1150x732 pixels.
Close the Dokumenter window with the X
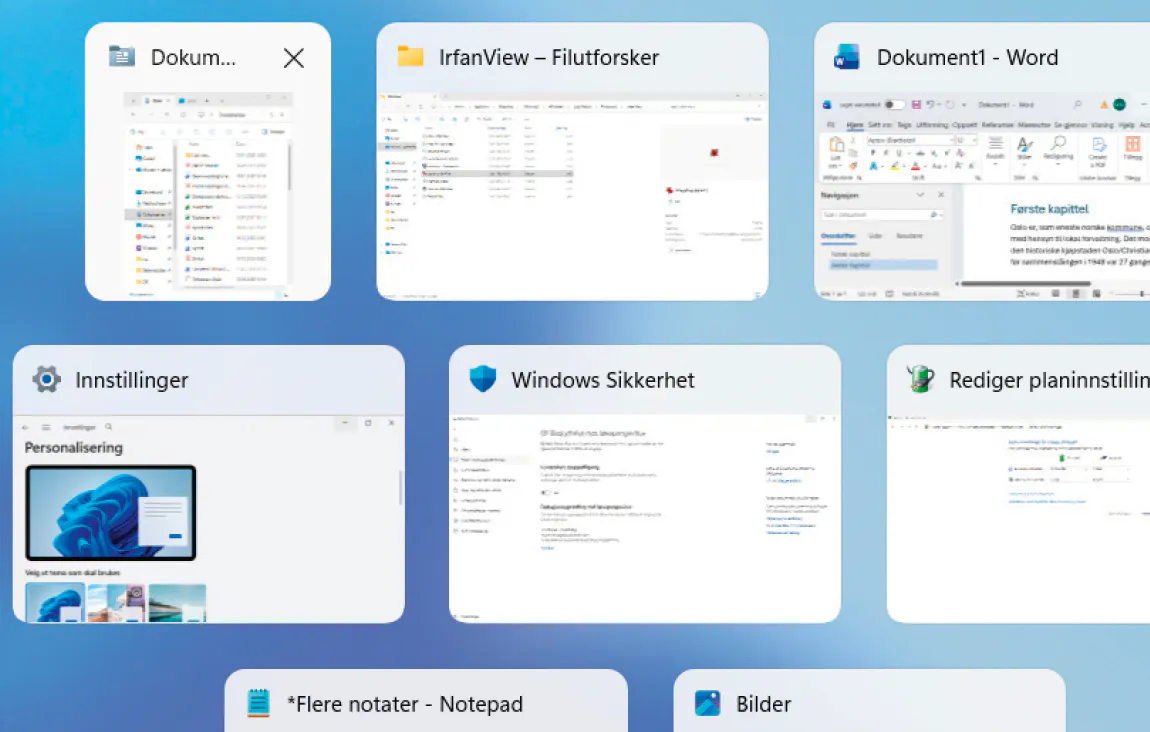pyautogui.click(x=293, y=58)
